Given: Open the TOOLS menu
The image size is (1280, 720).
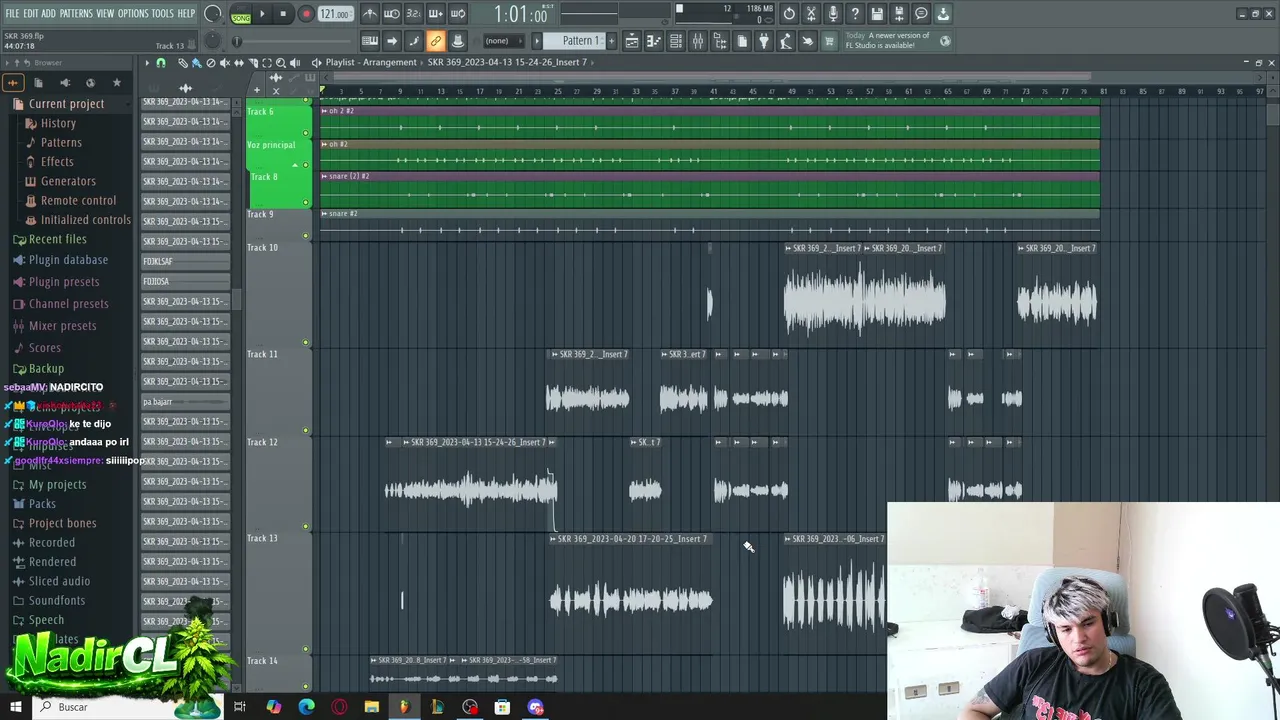Looking at the screenshot, I should pyautogui.click(x=162, y=14).
